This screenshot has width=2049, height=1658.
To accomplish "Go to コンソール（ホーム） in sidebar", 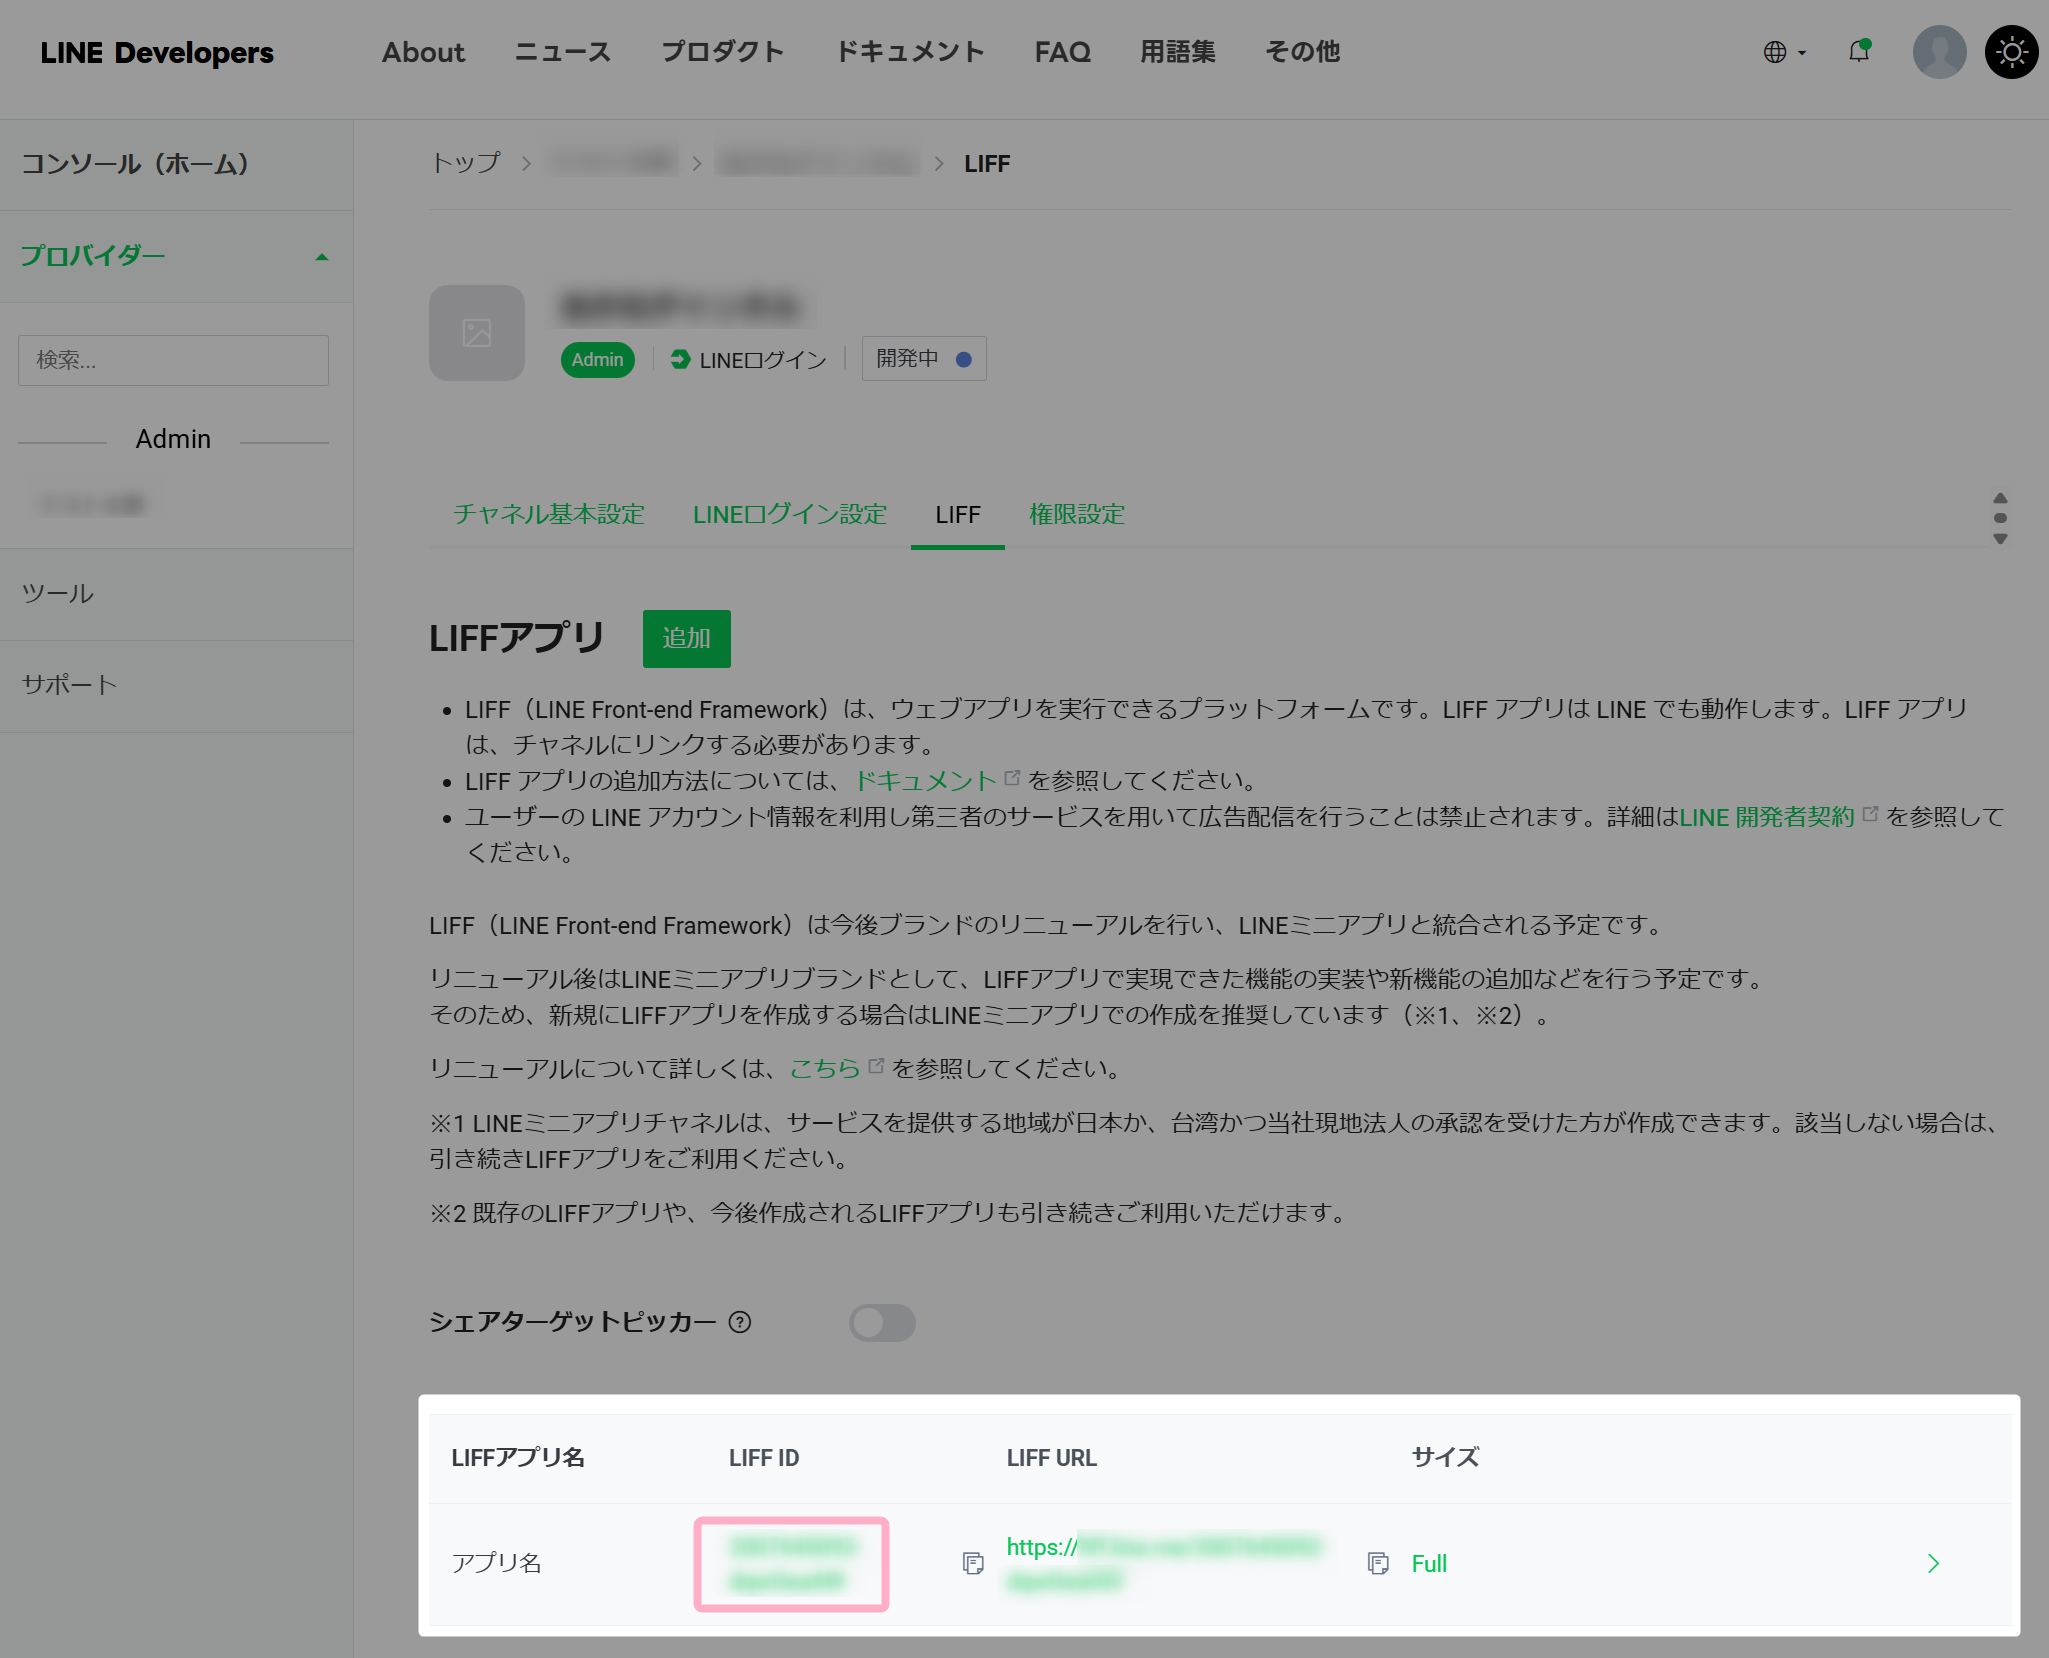I will (x=135, y=164).
